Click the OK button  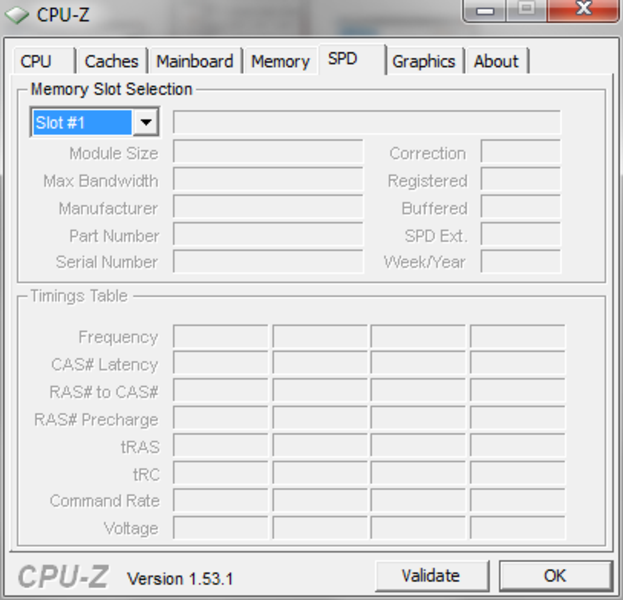click(x=555, y=576)
